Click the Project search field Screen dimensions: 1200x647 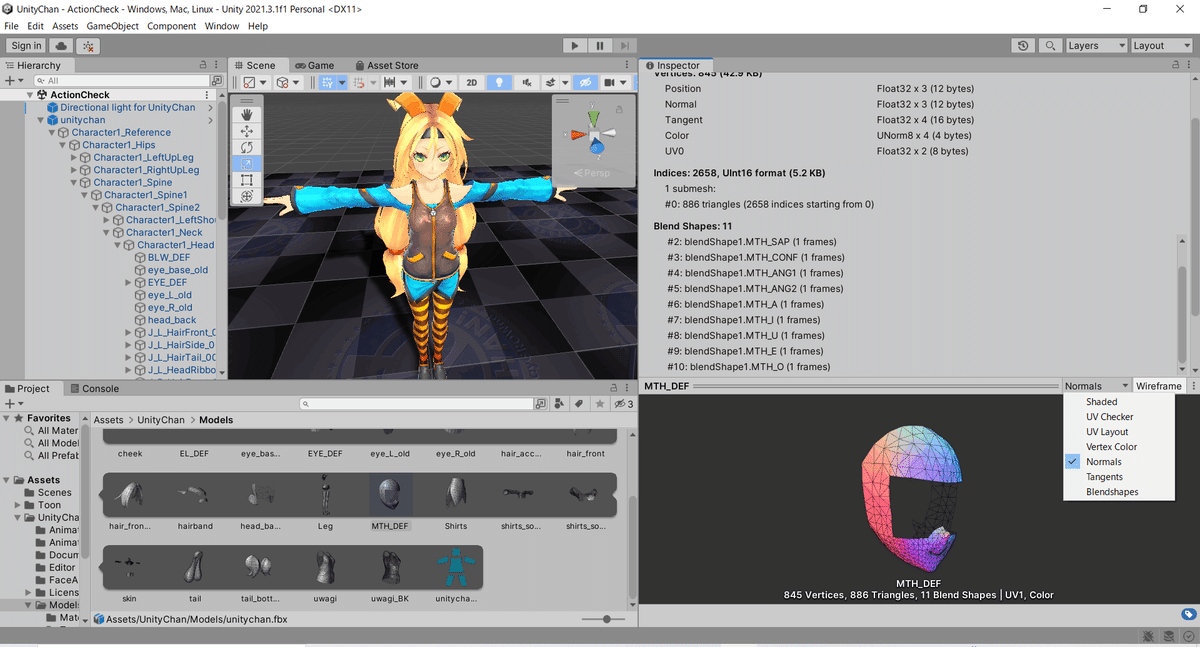(x=417, y=404)
